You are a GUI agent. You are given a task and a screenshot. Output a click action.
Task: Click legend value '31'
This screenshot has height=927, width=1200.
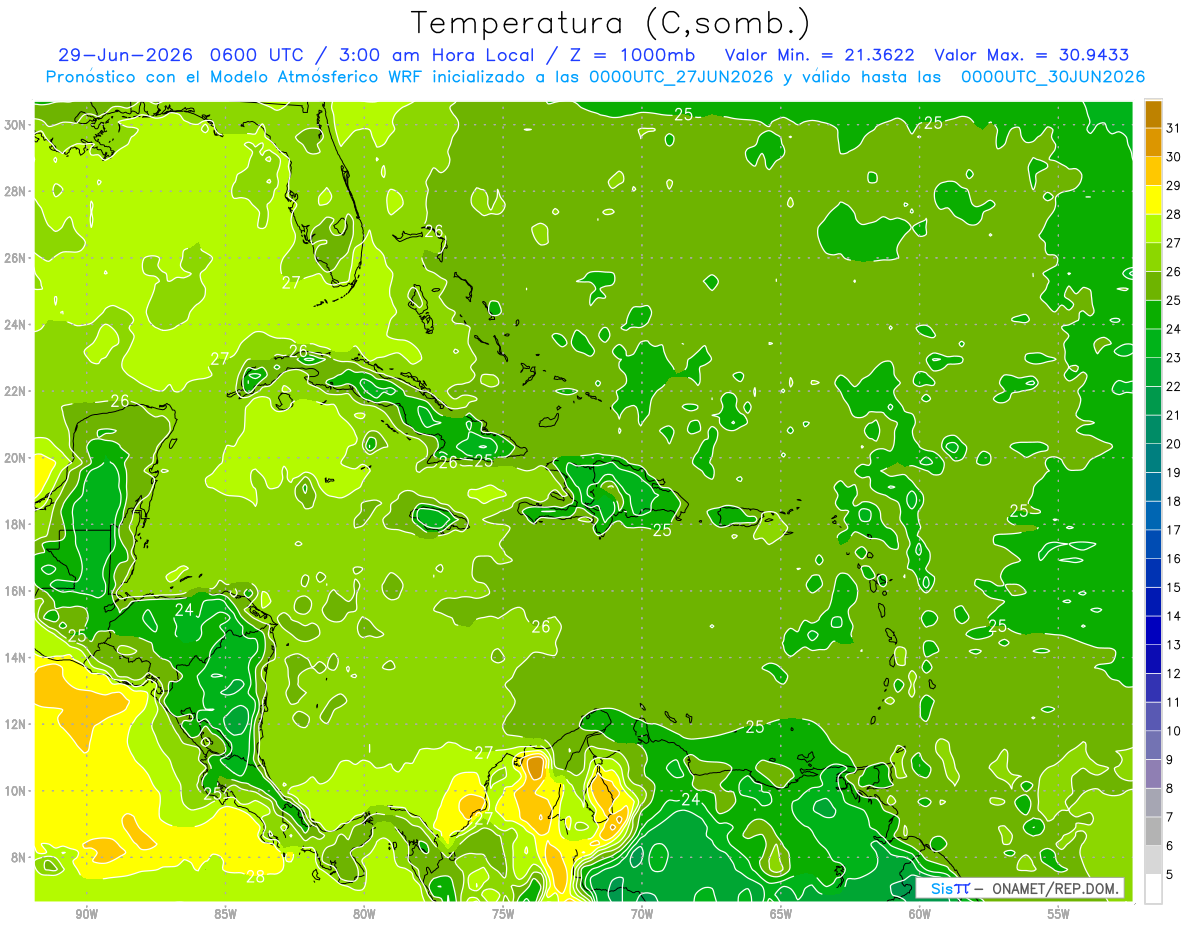pos(1174,129)
